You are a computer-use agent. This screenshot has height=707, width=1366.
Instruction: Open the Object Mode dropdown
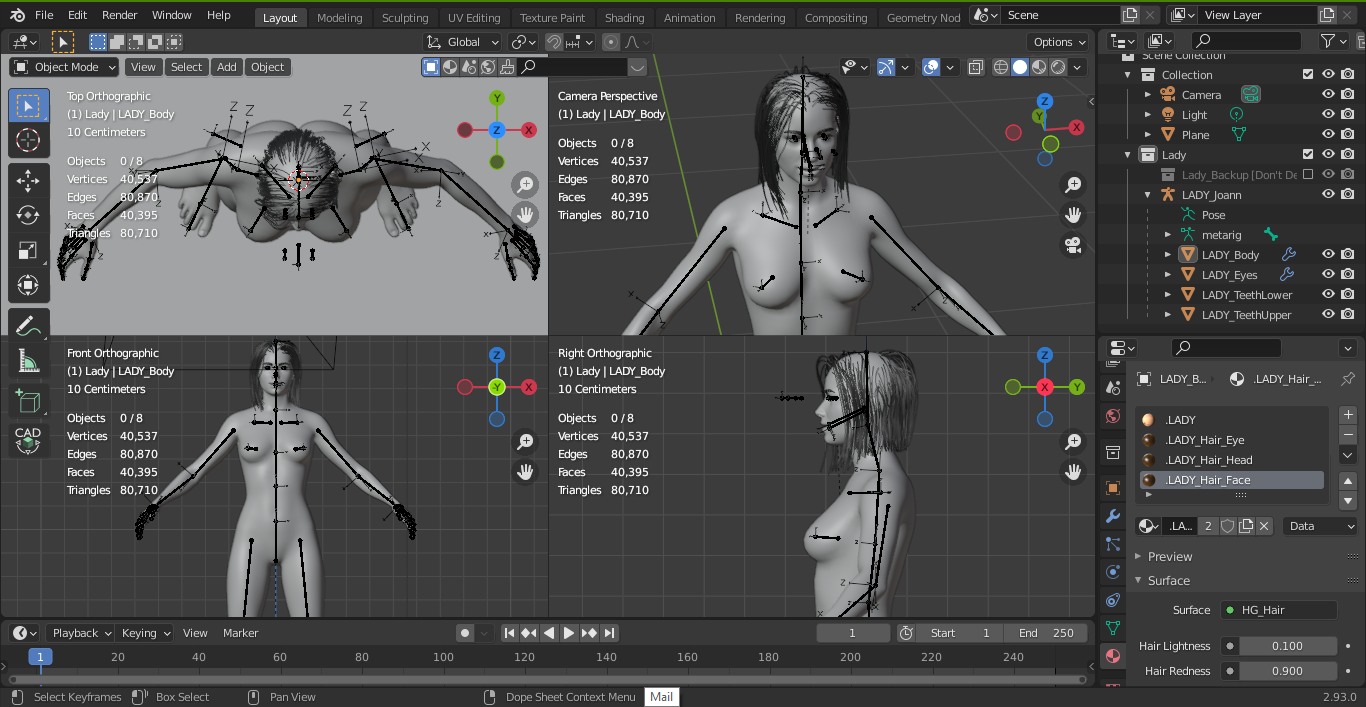pyautogui.click(x=65, y=67)
